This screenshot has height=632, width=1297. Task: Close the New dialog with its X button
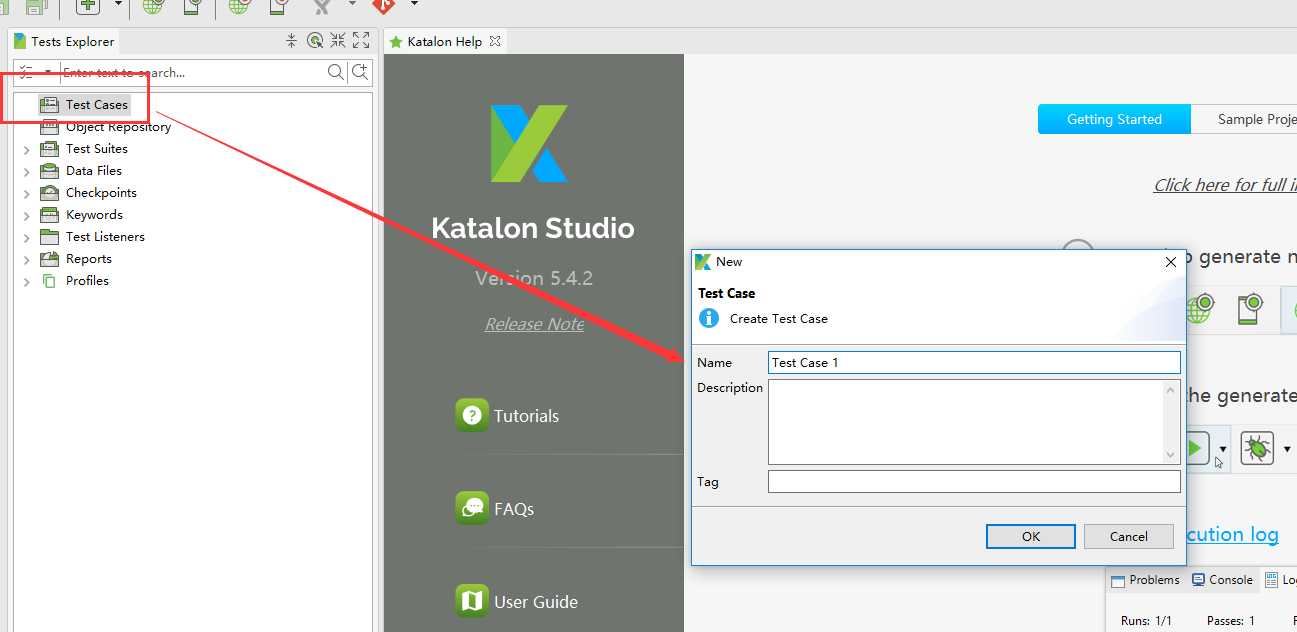coord(1171,262)
